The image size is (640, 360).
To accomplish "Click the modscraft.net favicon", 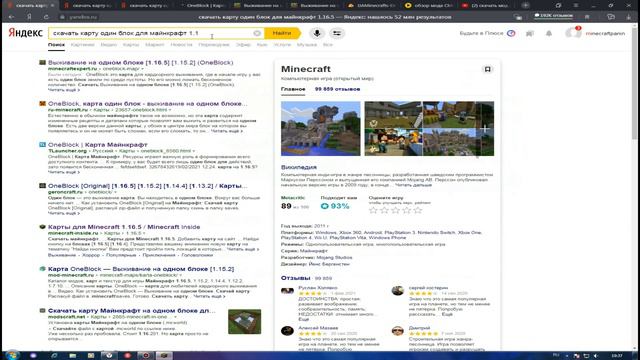I will (x=42, y=311).
